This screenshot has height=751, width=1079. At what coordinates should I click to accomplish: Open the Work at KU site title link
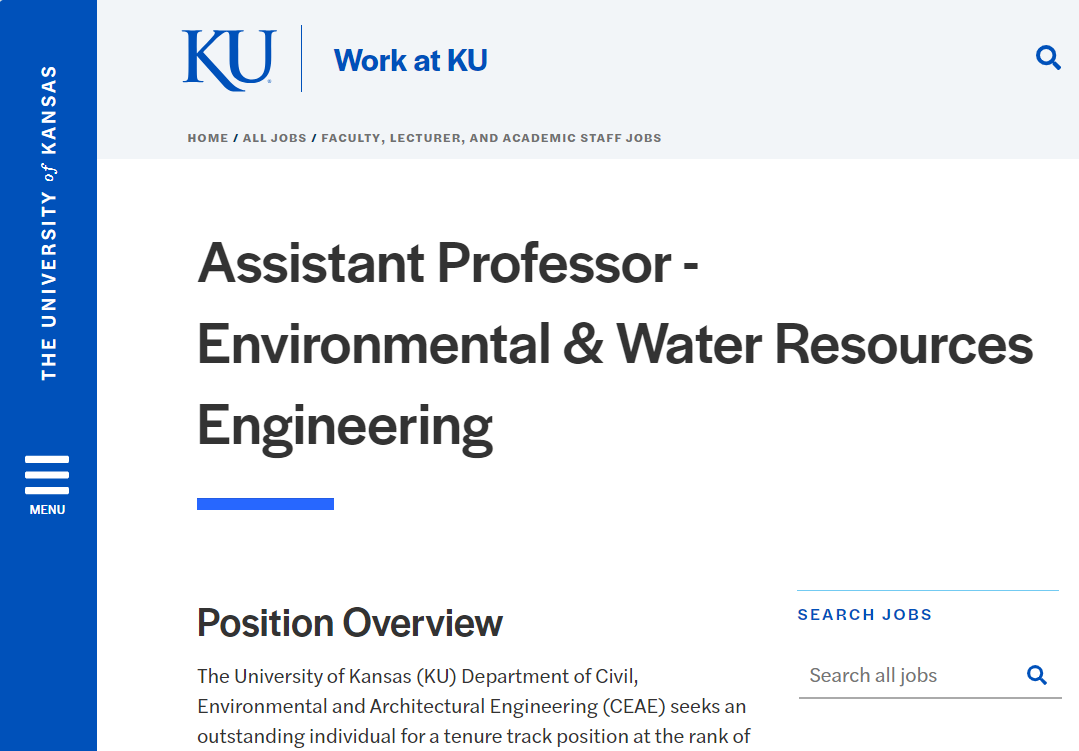coord(410,61)
